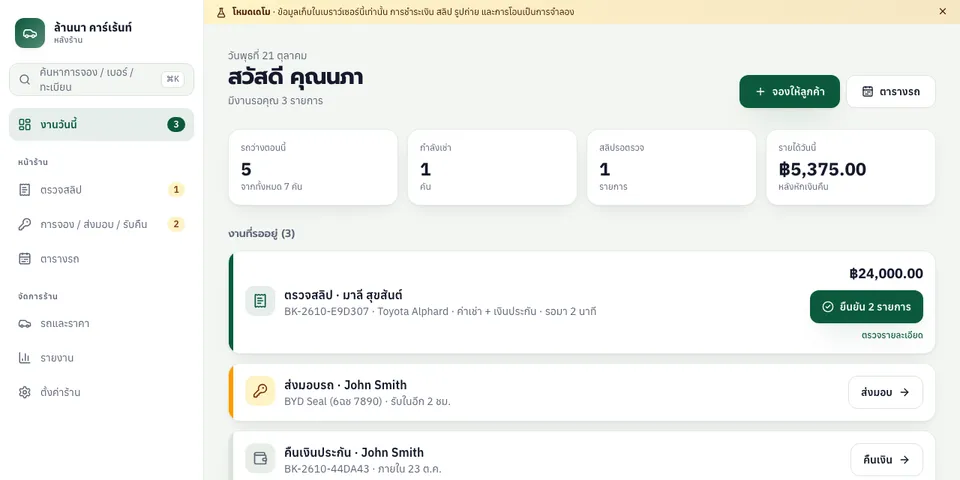Click BK-2610-E9D307 booking details line
960x480 pixels.
point(440,312)
